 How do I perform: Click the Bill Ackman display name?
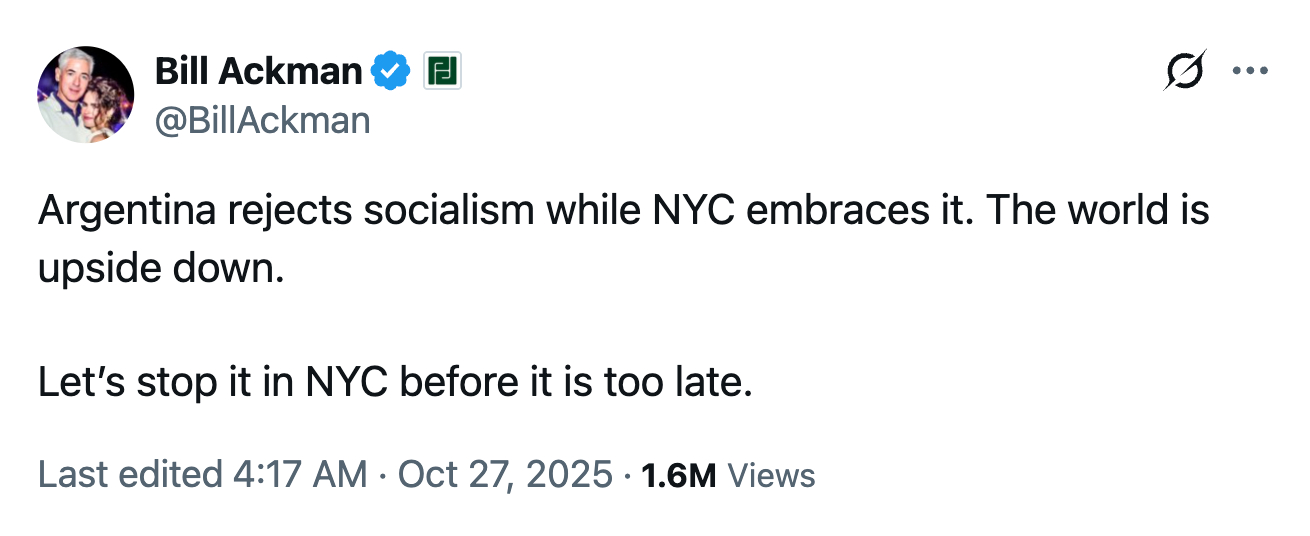(258, 71)
